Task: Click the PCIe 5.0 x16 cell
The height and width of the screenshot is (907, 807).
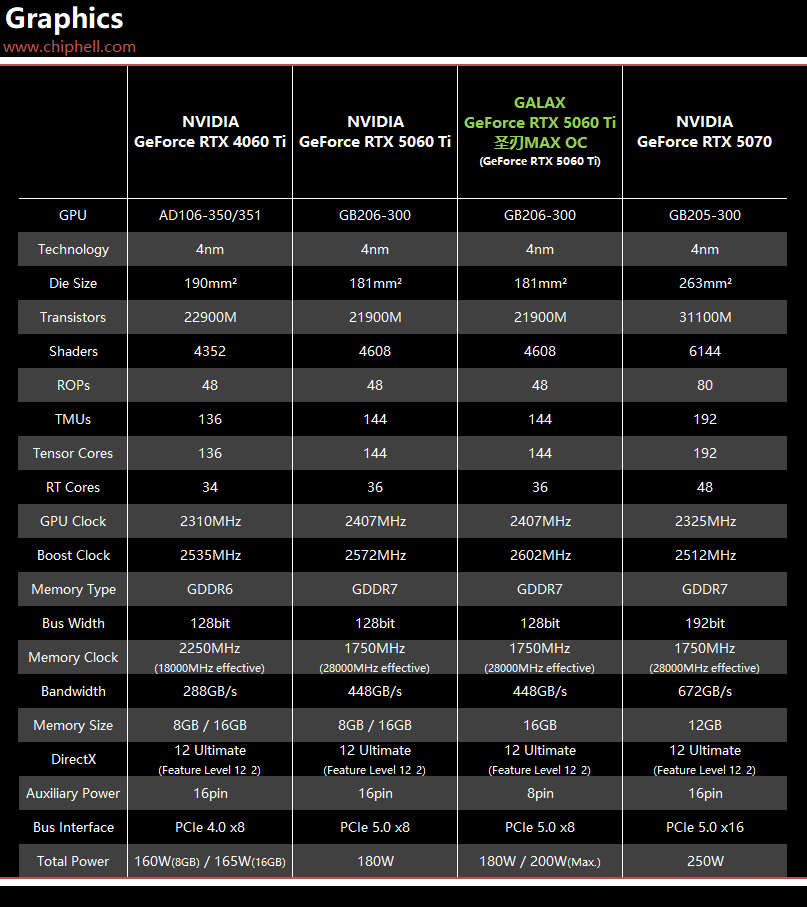Action: [x=705, y=827]
